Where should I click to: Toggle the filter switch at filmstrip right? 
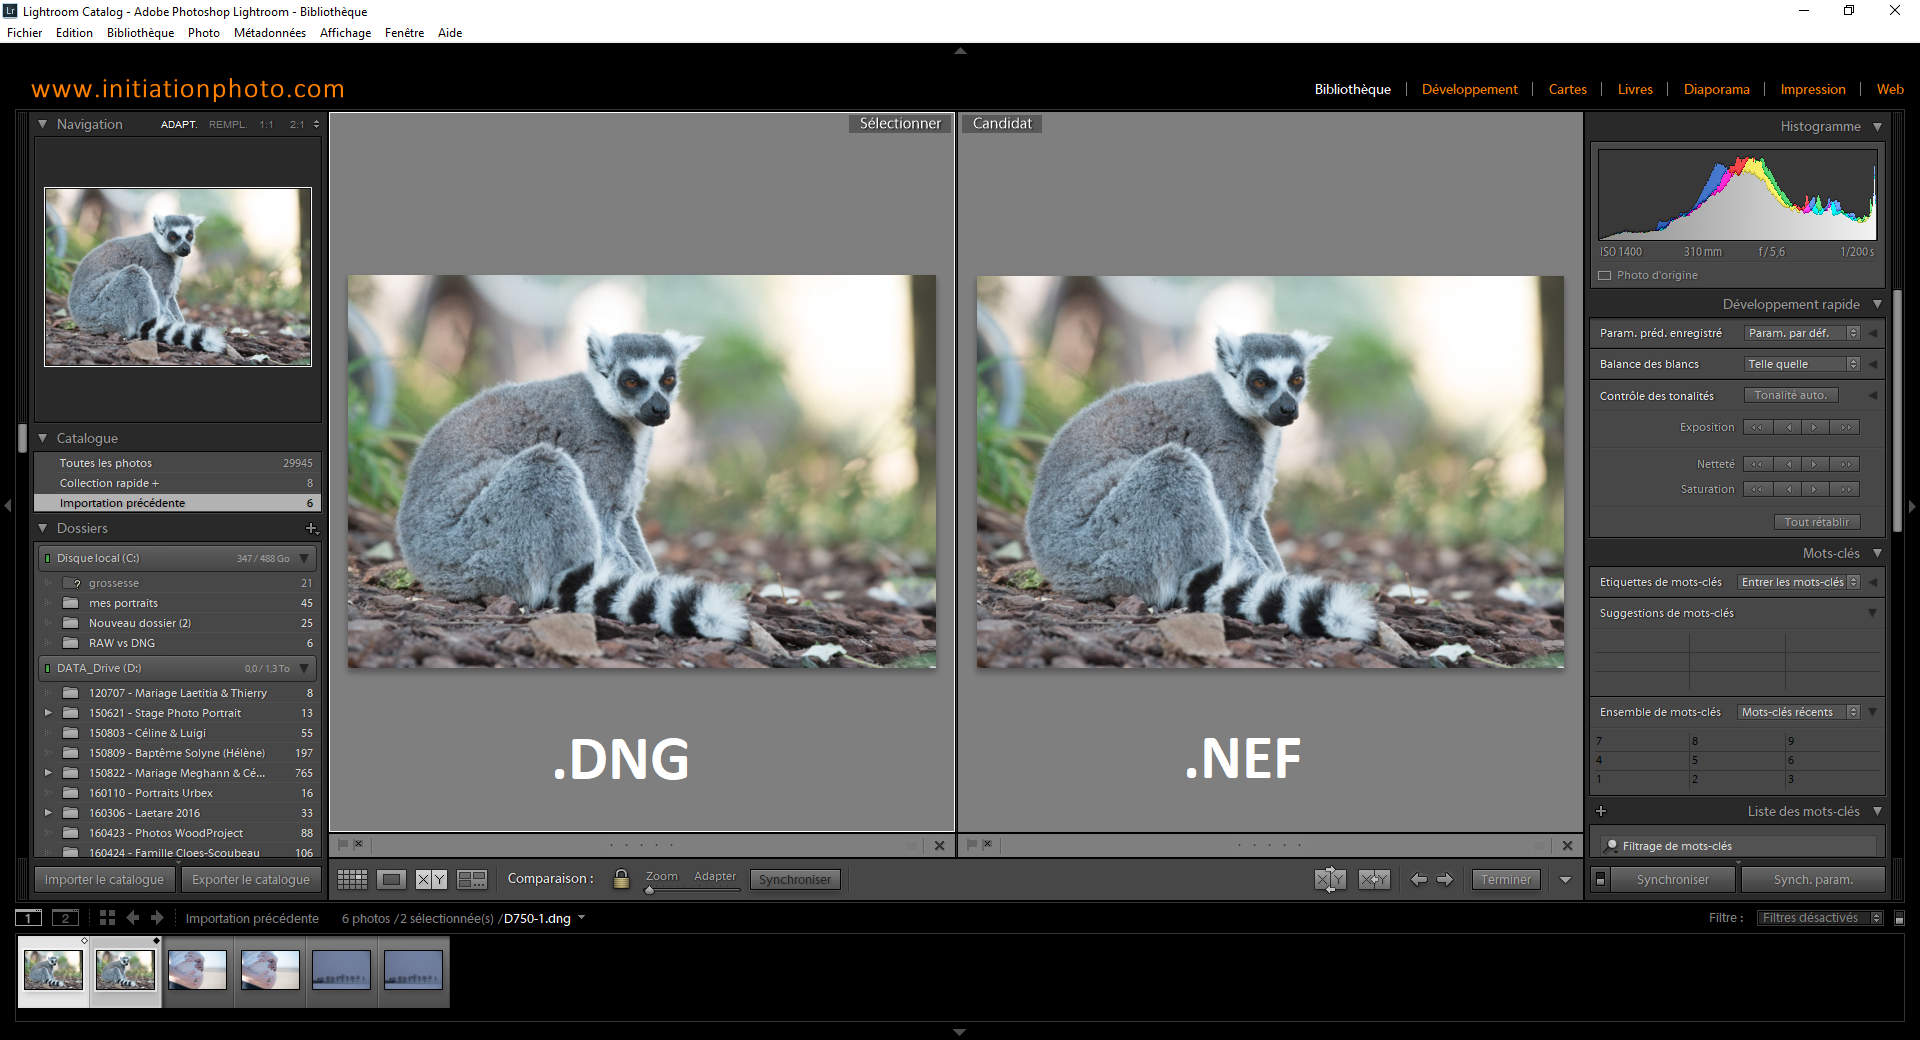tap(1899, 918)
